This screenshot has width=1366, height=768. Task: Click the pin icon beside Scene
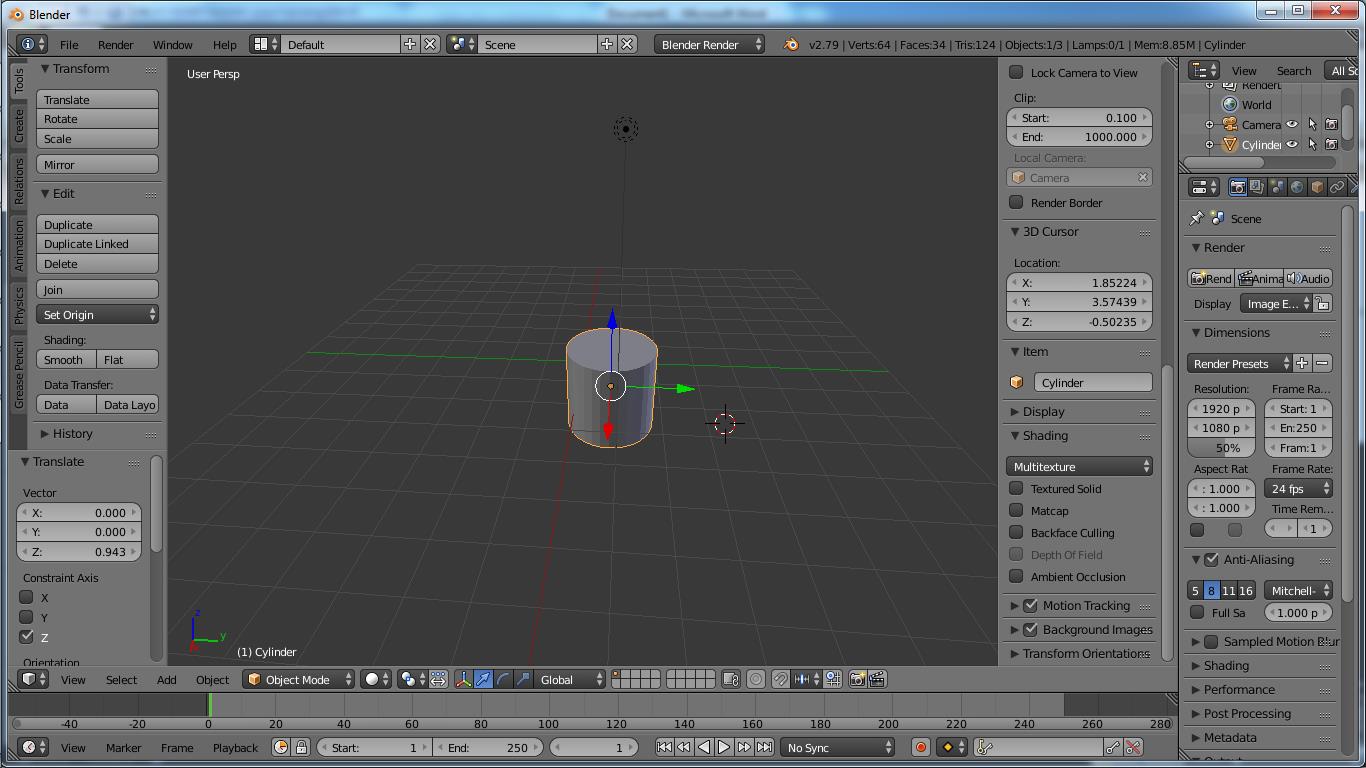tap(1196, 218)
